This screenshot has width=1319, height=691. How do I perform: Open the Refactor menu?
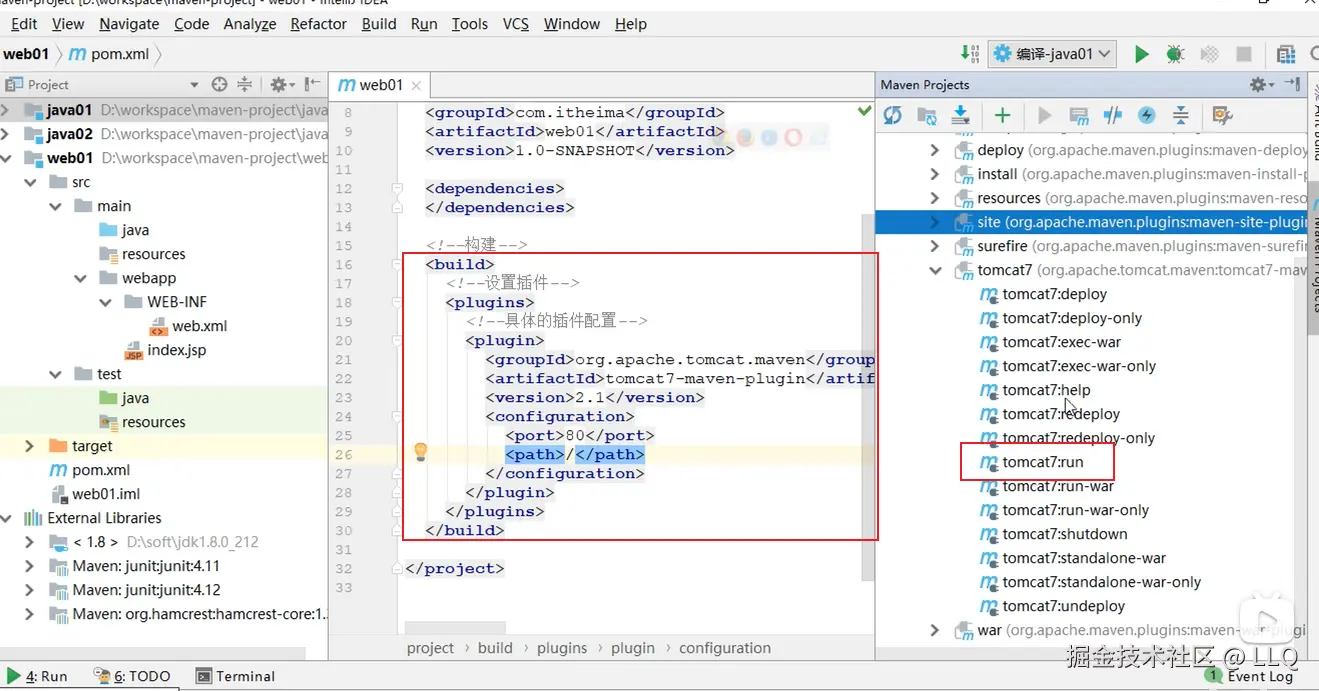click(x=319, y=23)
